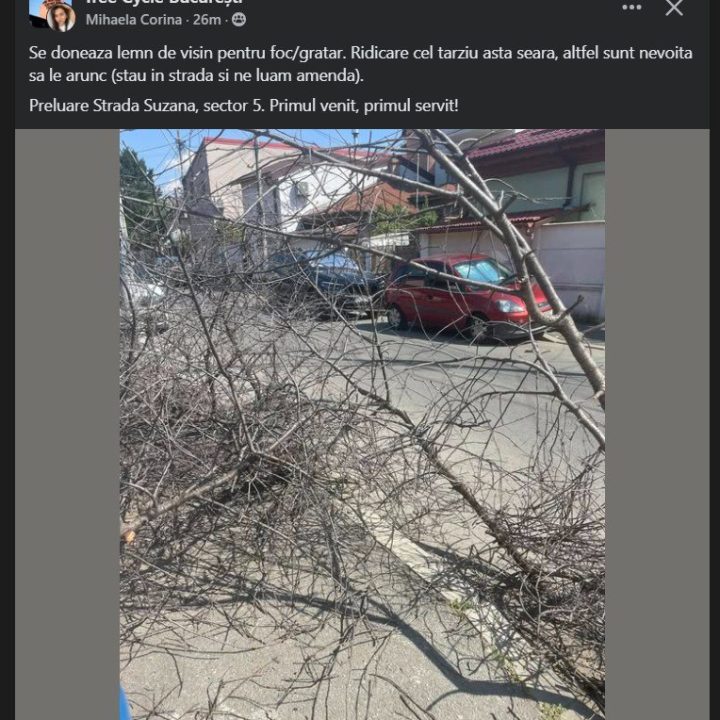The height and width of the screenshot is (720, 720).
Task: Open the photo of cut cherry branches
Action: [362, 424]
